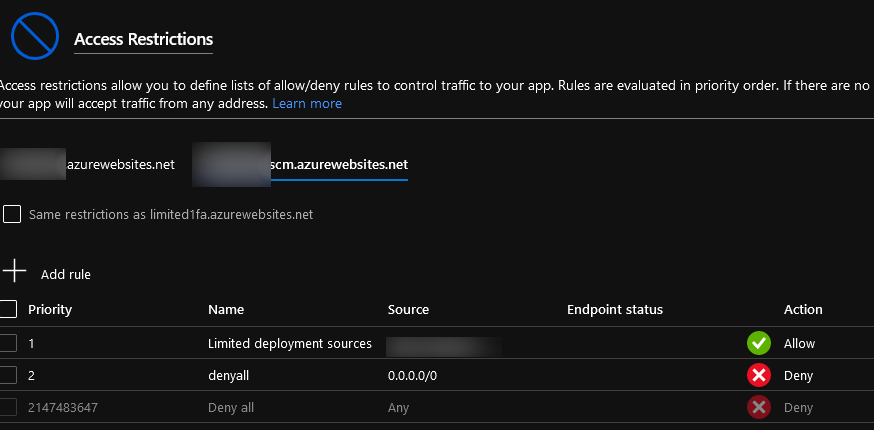
Task: Click the Access Restrictions blocked-circle icon
Action: (34, 39)
